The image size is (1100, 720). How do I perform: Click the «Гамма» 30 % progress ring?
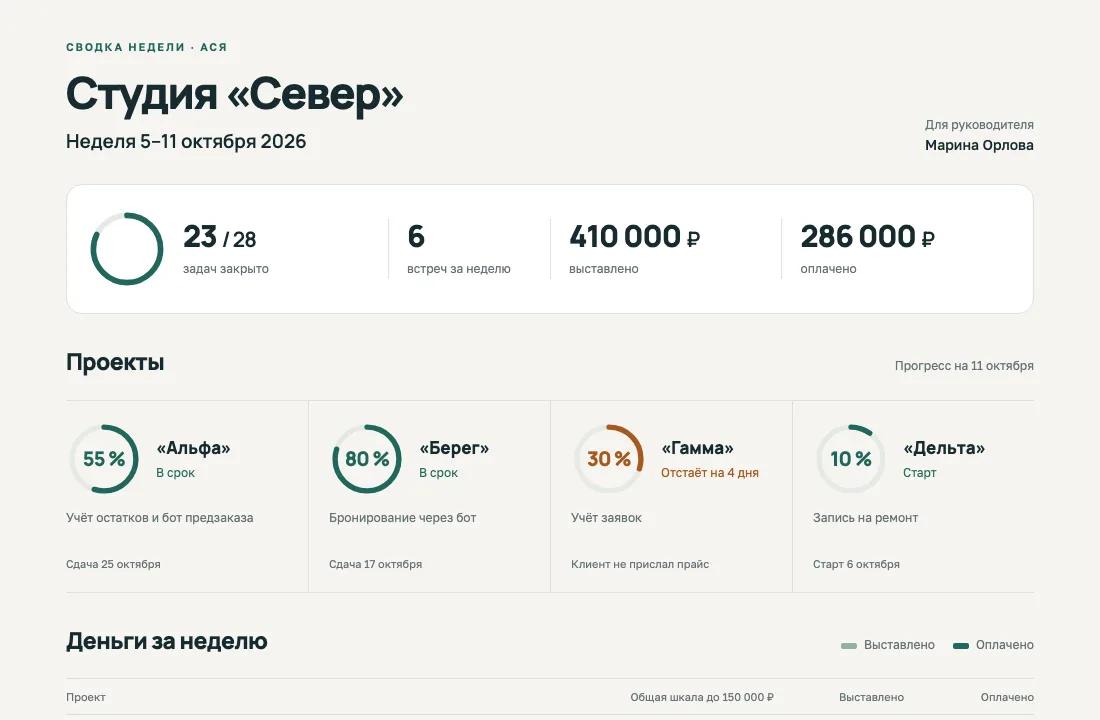[609, 459]
